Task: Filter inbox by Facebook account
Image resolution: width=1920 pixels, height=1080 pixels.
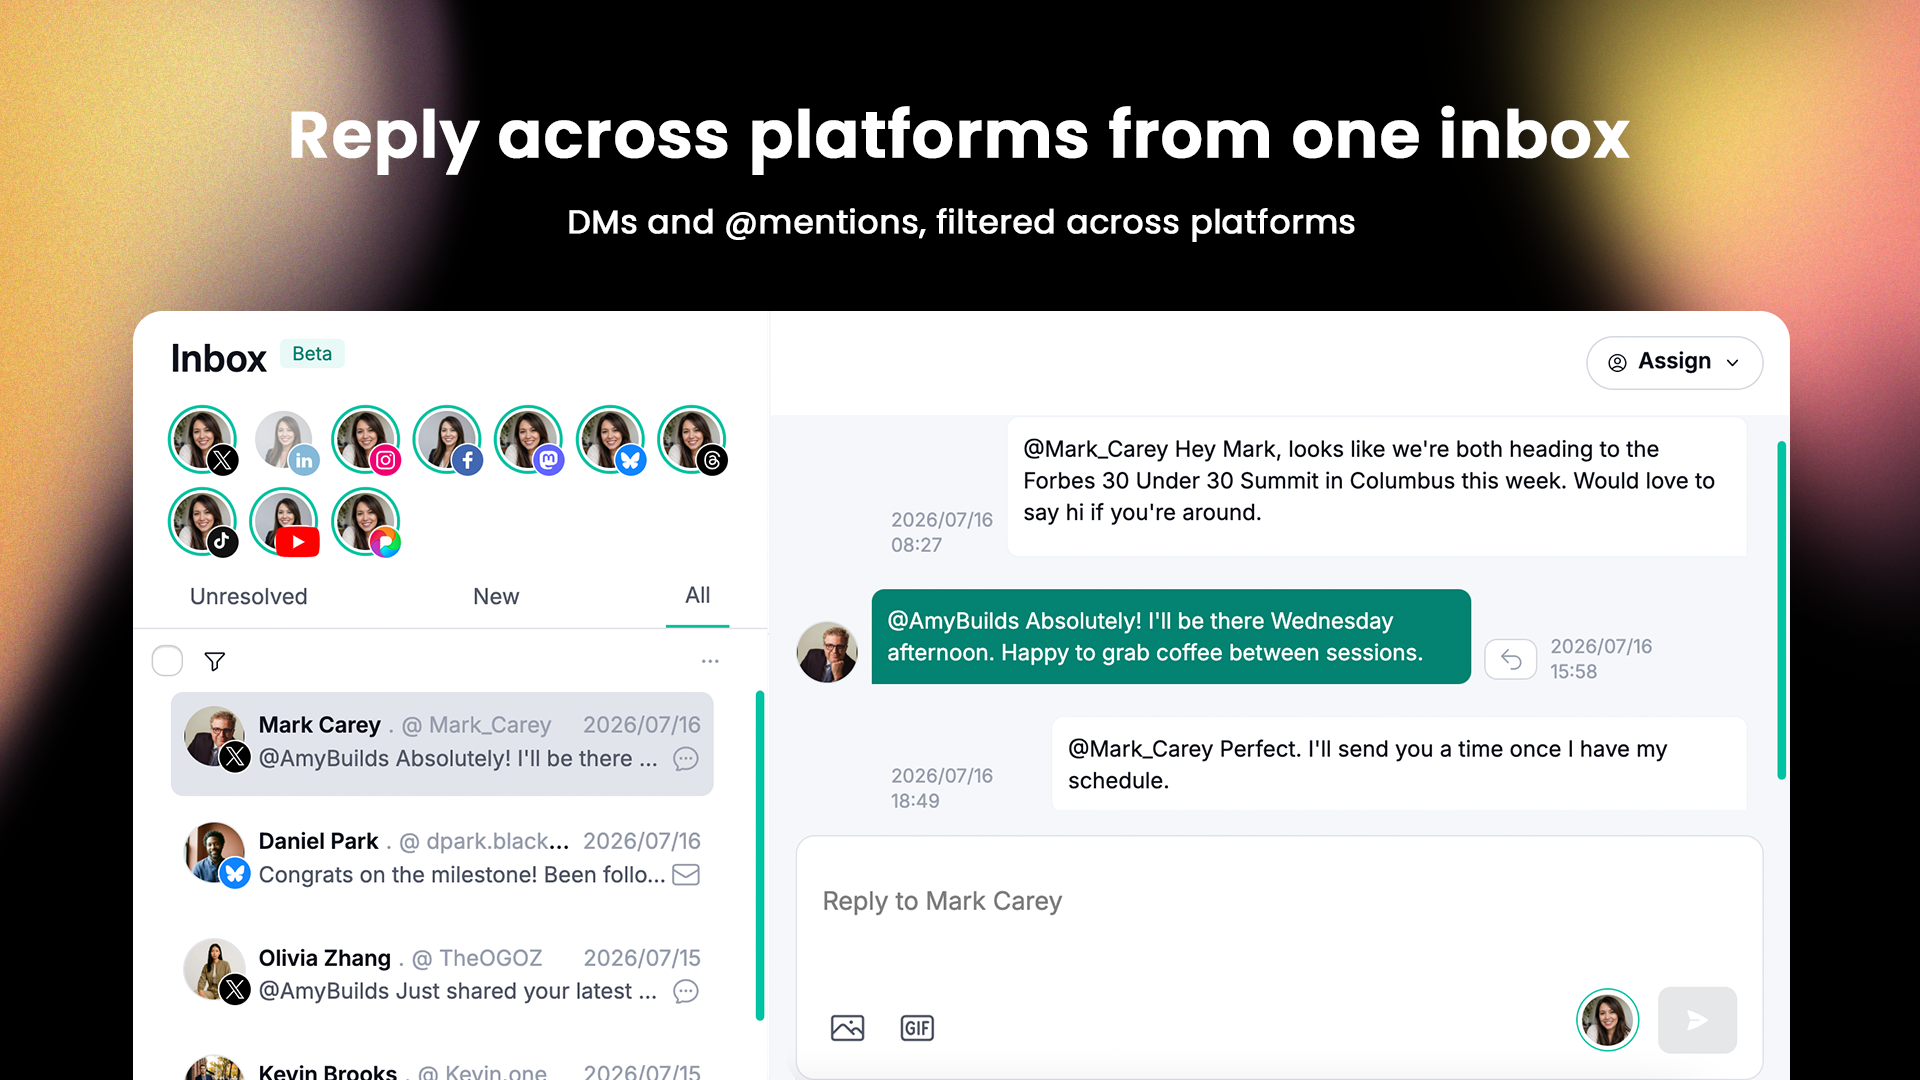Action: coord(448,440)
